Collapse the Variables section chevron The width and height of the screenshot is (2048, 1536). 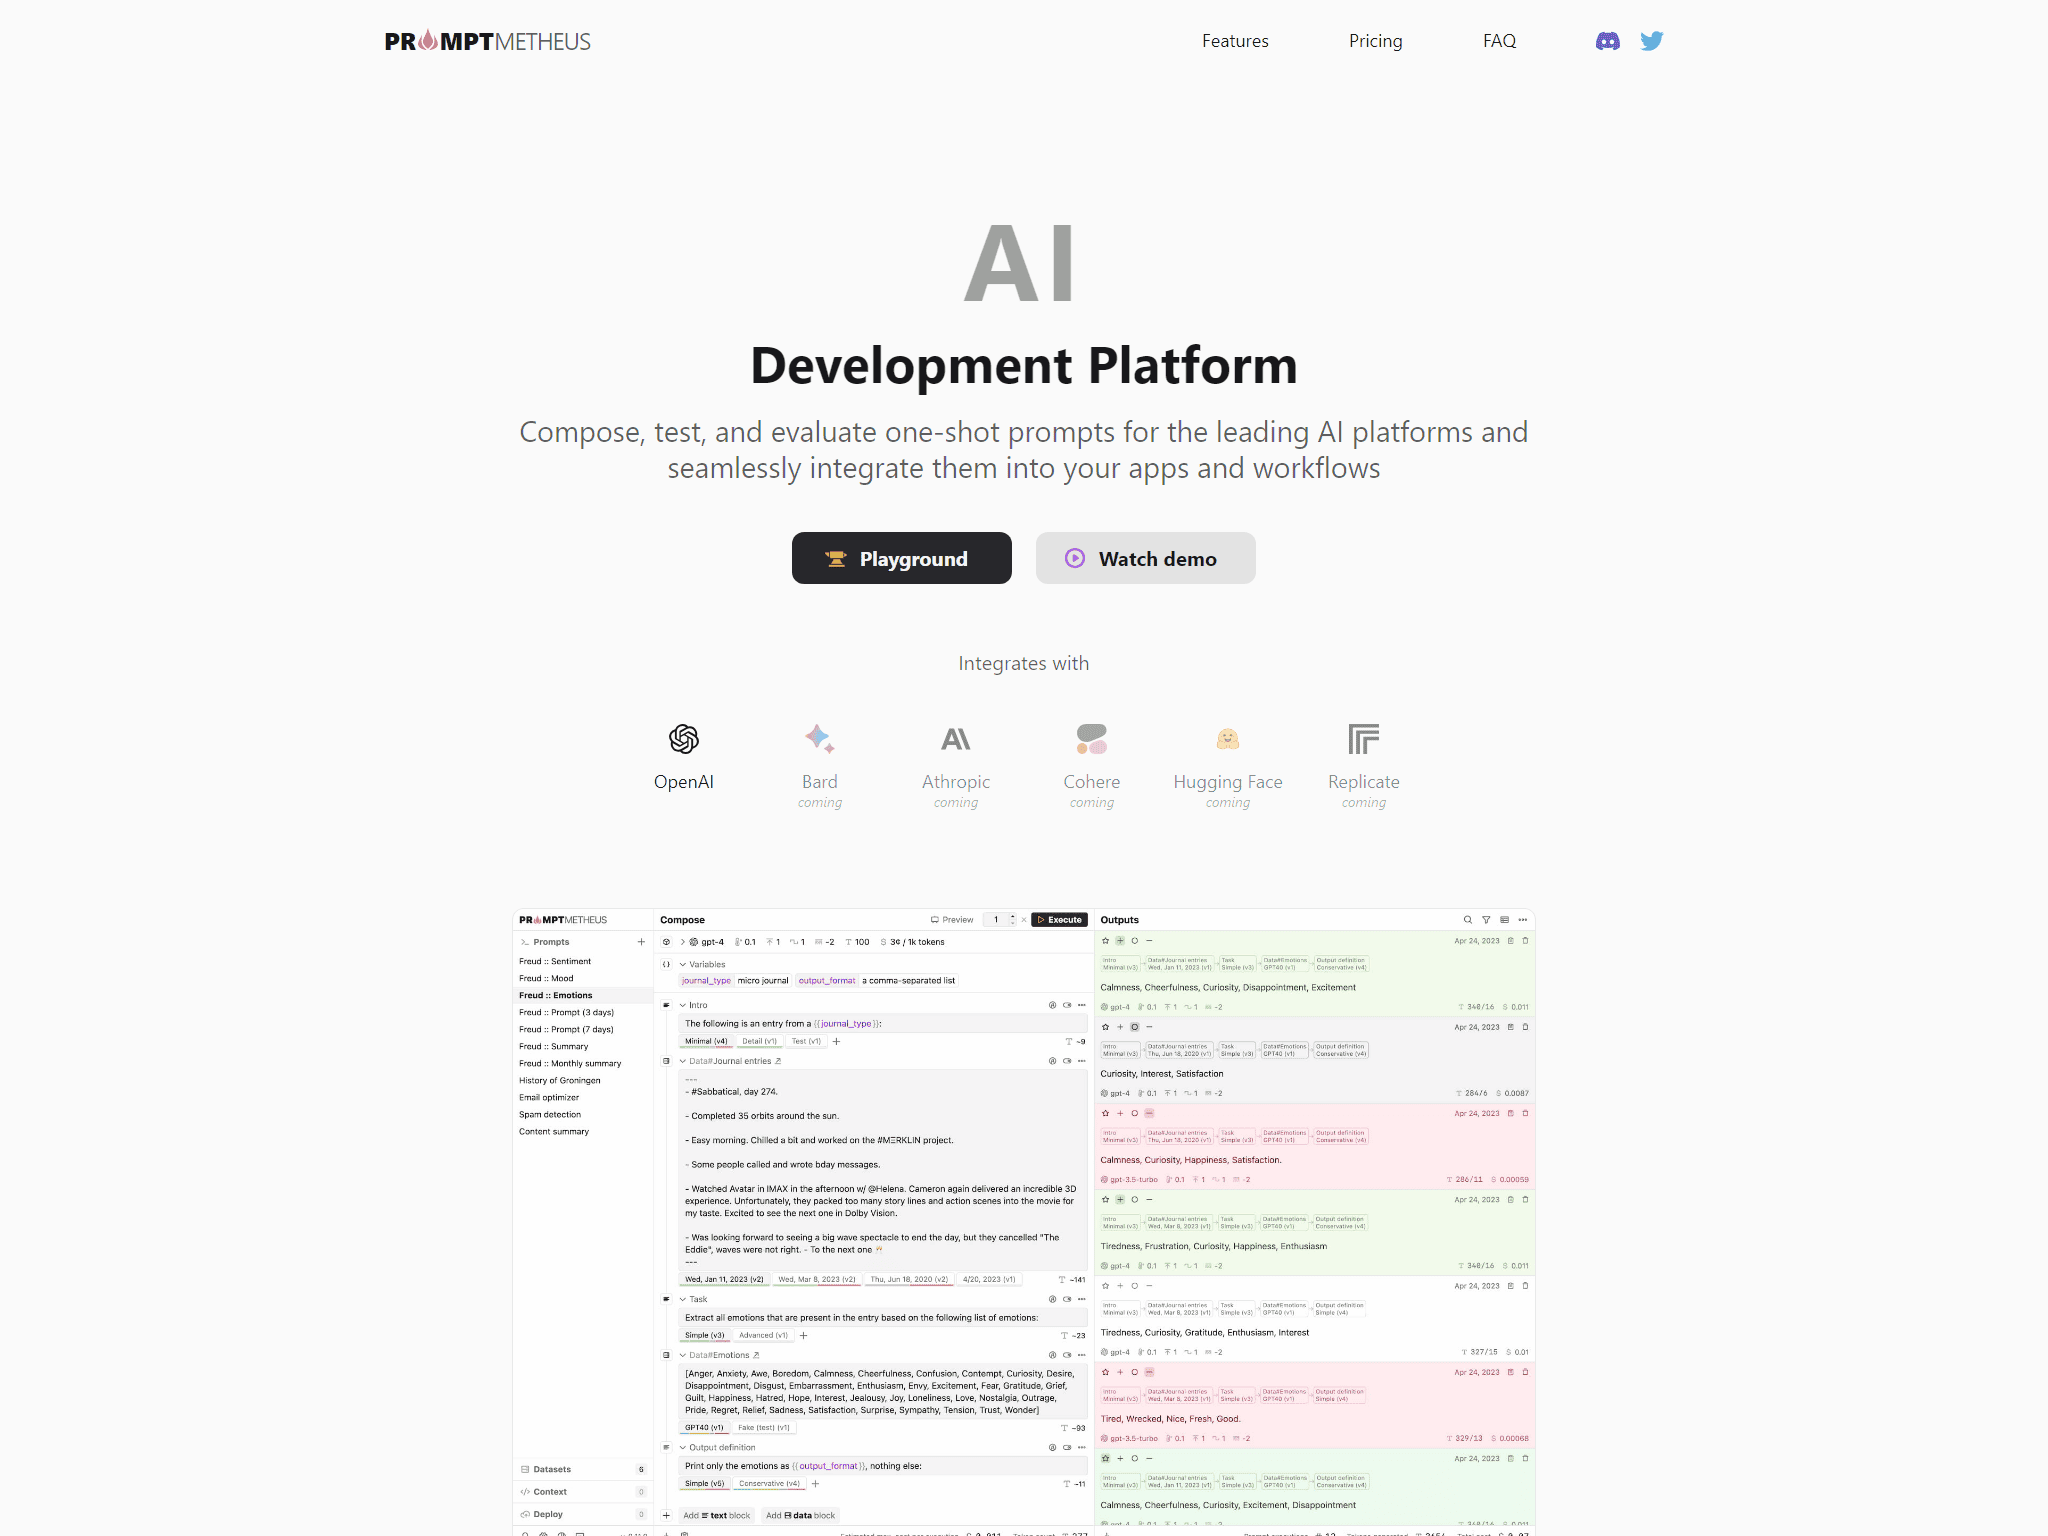click(x=683, y=964)
